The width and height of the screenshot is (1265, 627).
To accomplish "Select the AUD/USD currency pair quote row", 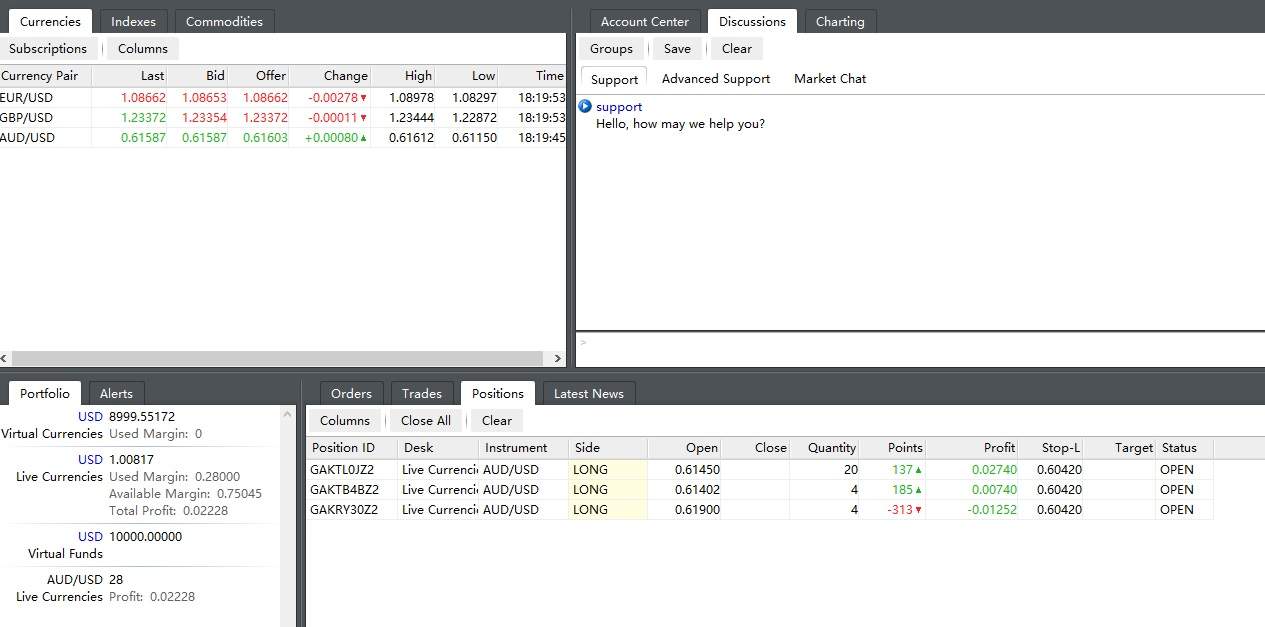I will tap(283, 138).
